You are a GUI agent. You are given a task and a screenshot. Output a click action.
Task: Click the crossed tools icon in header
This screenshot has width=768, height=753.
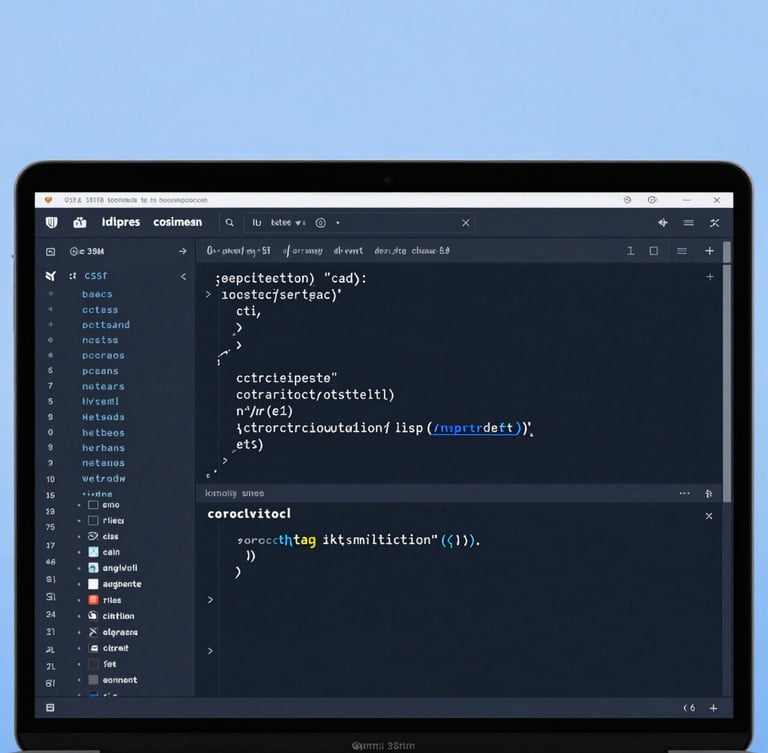pos(715,223)
